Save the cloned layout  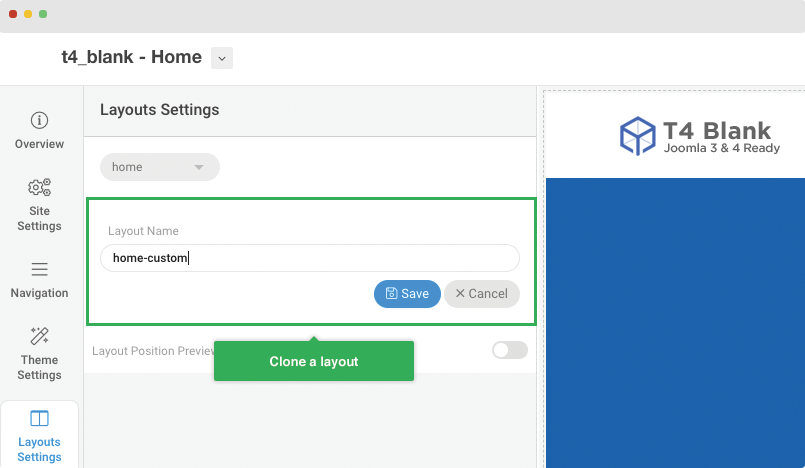407,294
